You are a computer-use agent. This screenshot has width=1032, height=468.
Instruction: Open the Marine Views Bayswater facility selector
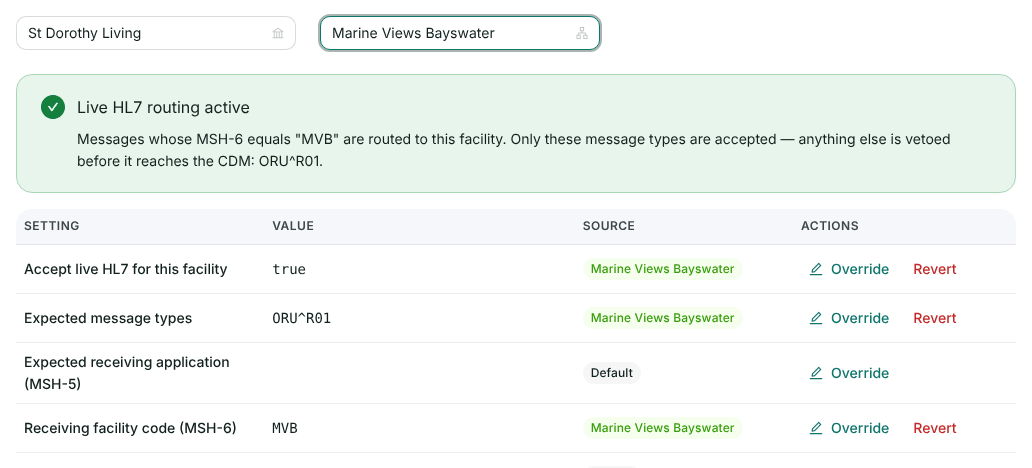459,33
